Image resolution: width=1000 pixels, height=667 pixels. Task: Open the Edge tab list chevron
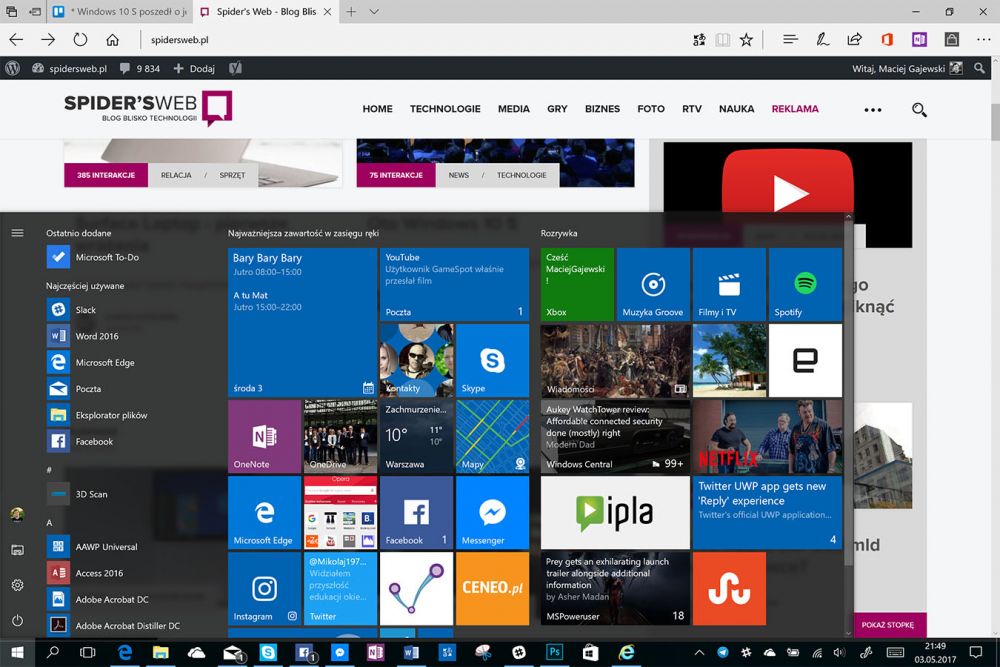tap(374, 11)
